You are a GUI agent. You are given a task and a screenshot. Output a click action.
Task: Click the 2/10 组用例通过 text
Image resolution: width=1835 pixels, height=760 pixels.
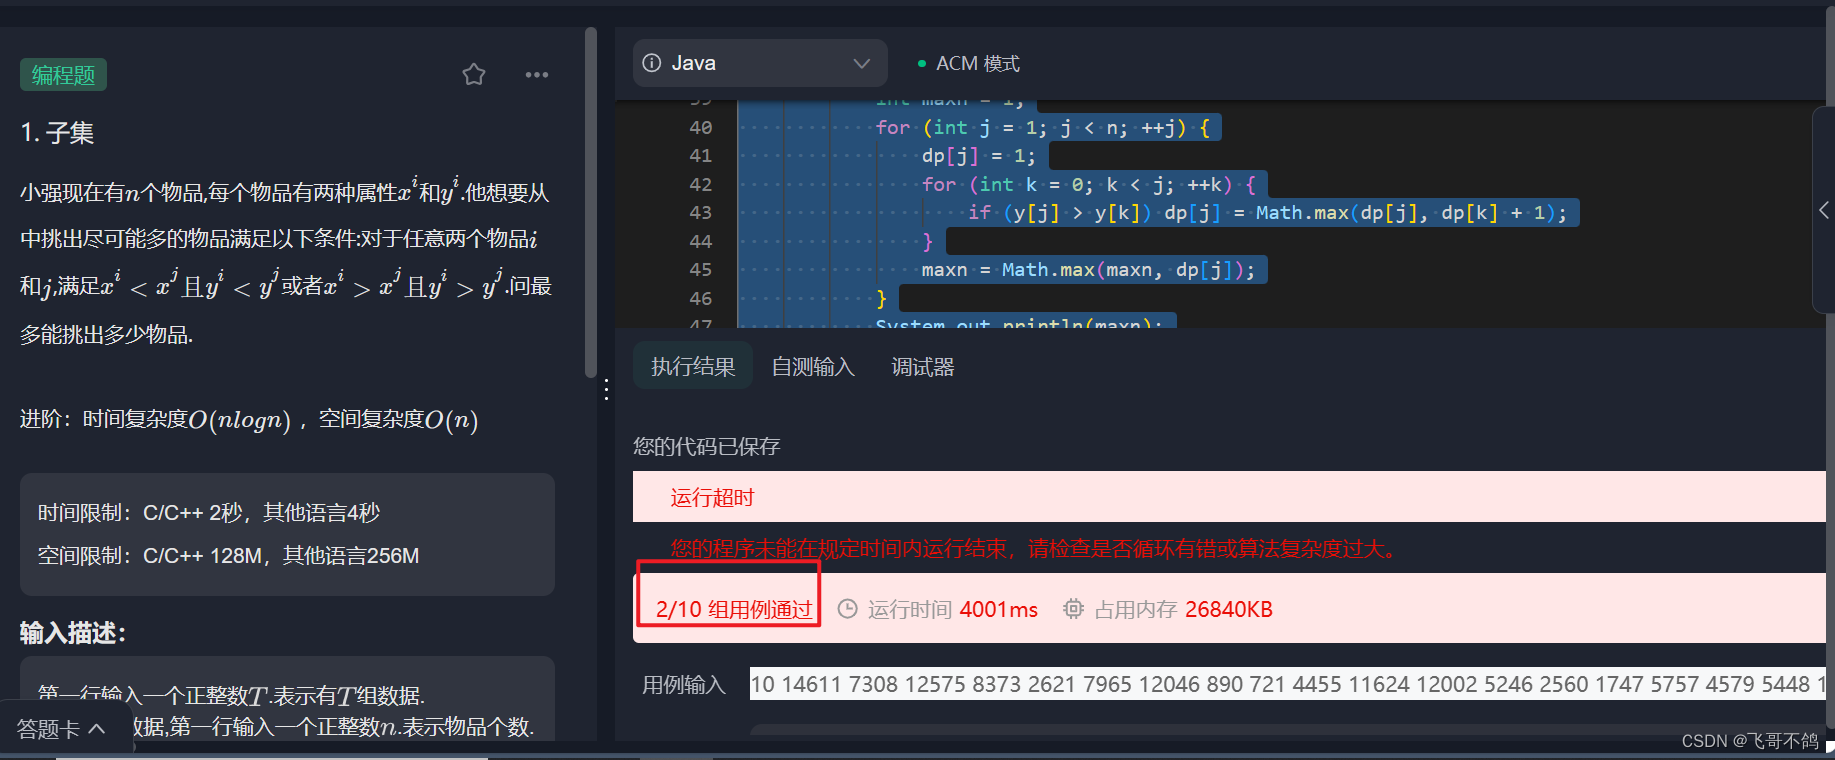[734, 609]
